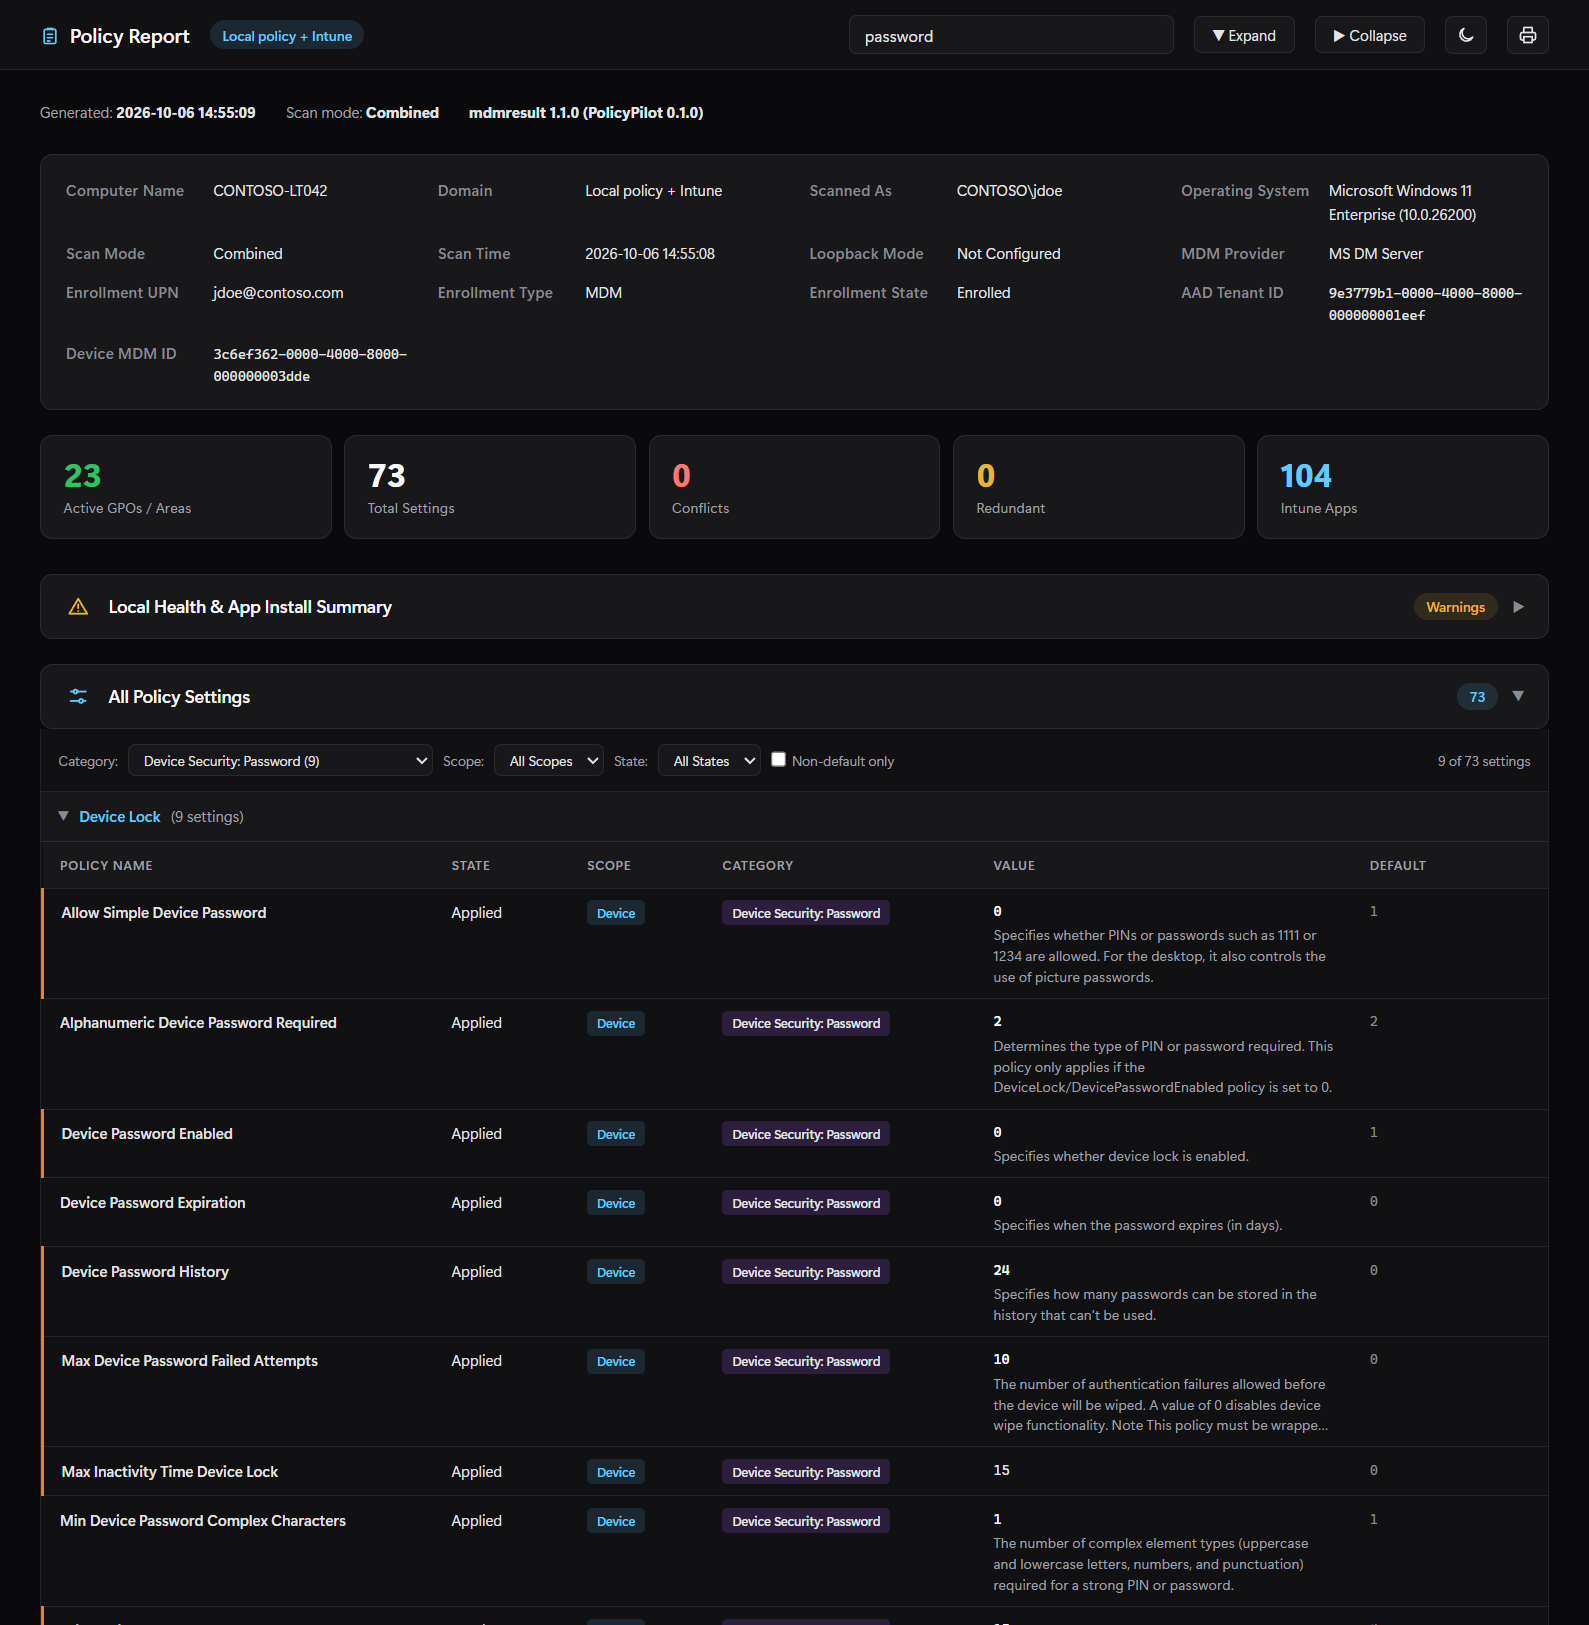Toggle dark mode with the moon icon
The width and height of the screenshot is (1589, 1625).
pyautogui.click(x=1466, y=36)
